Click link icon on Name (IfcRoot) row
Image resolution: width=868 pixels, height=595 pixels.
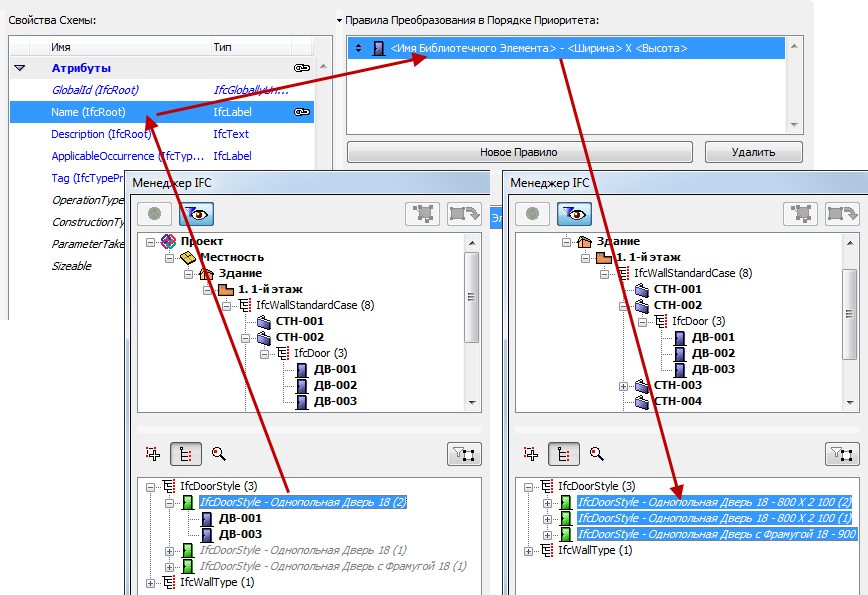pyautogui.click(x=302, y=112)
